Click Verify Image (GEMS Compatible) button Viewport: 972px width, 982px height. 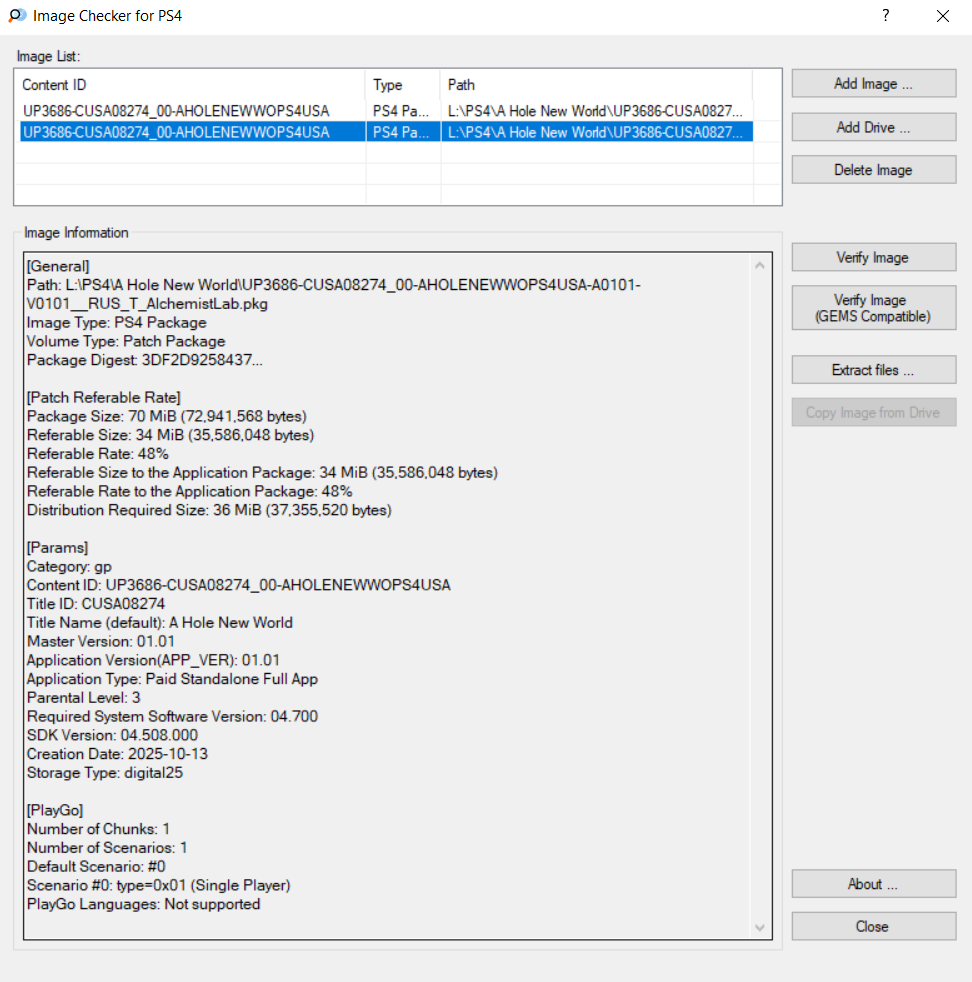(x=873, y=308)
